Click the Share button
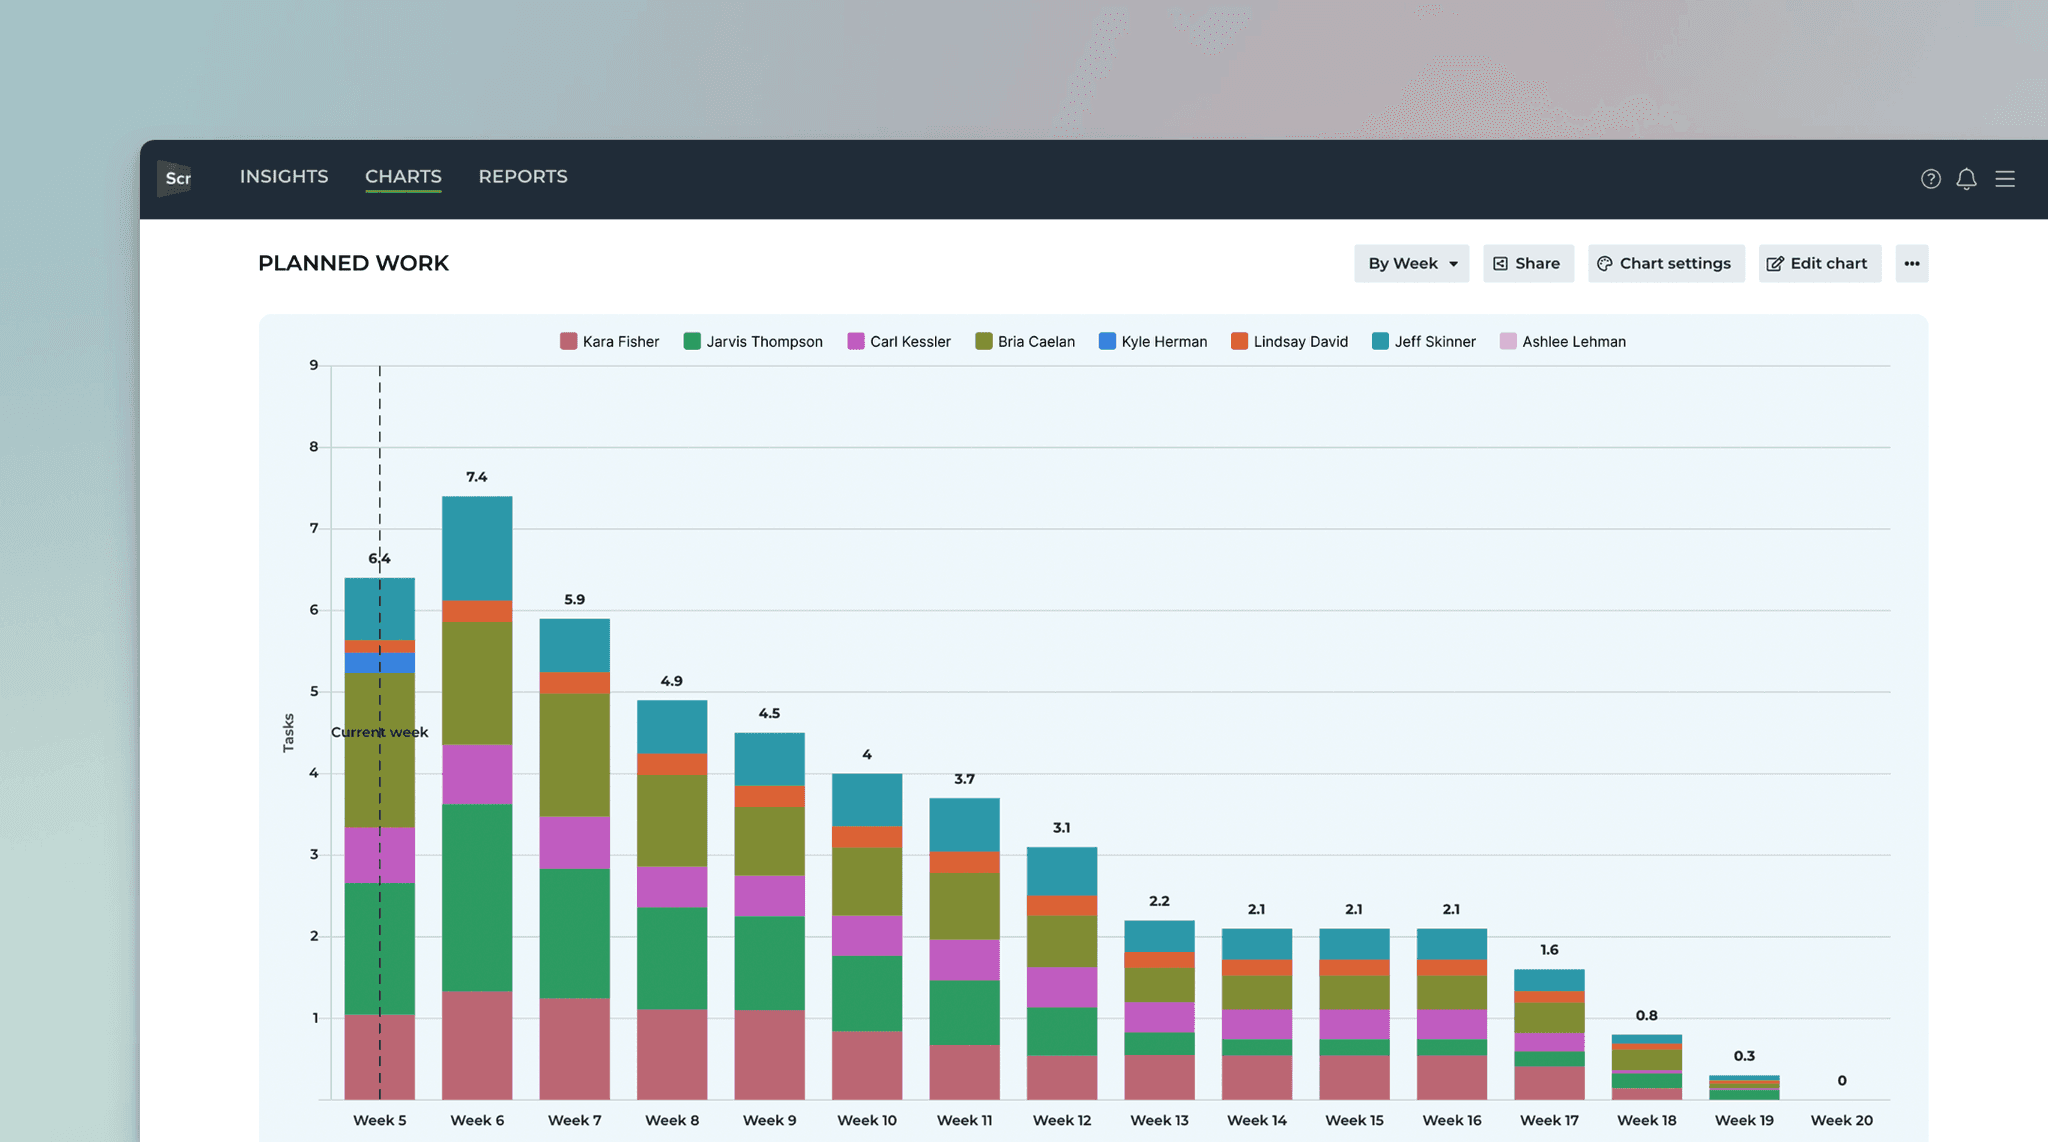2048x1142 pixels. coord(1528,263)
